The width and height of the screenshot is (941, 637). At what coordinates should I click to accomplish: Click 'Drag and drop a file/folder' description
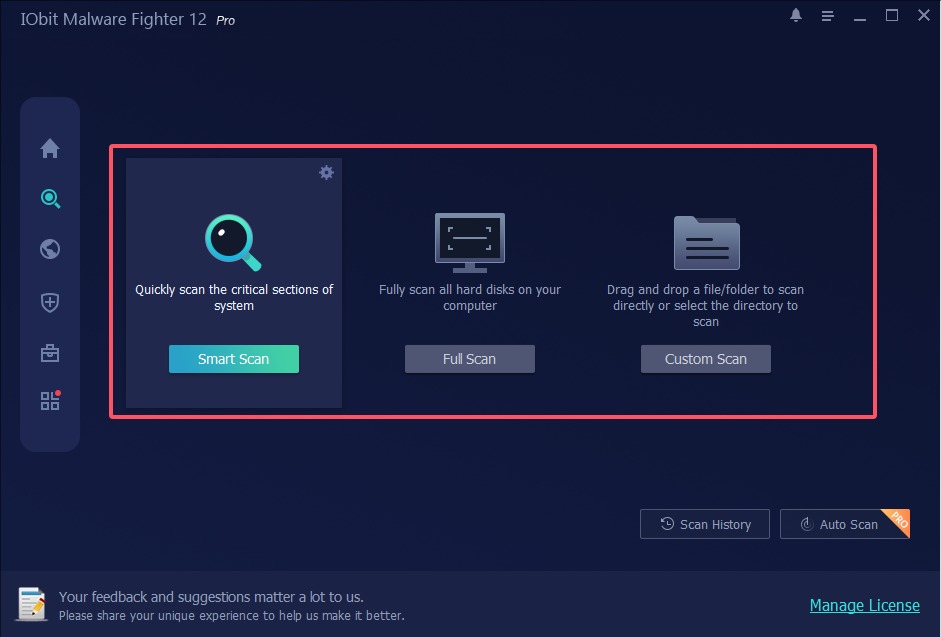[706, 305]
